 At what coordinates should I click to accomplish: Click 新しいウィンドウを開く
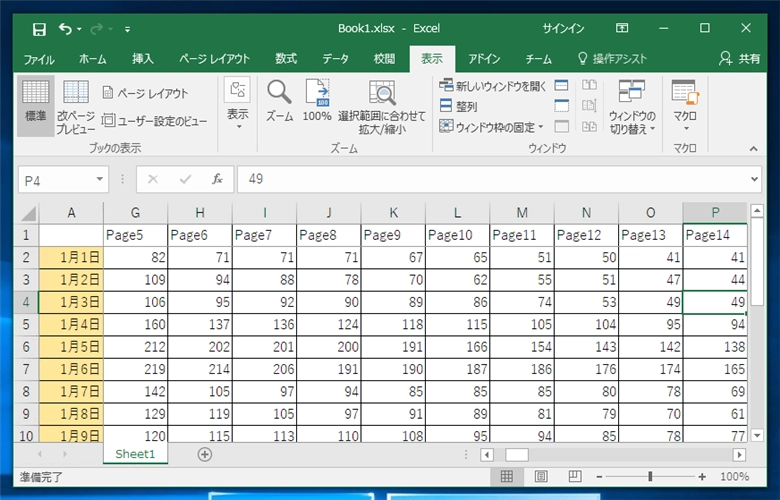click(x=493, y=86)
